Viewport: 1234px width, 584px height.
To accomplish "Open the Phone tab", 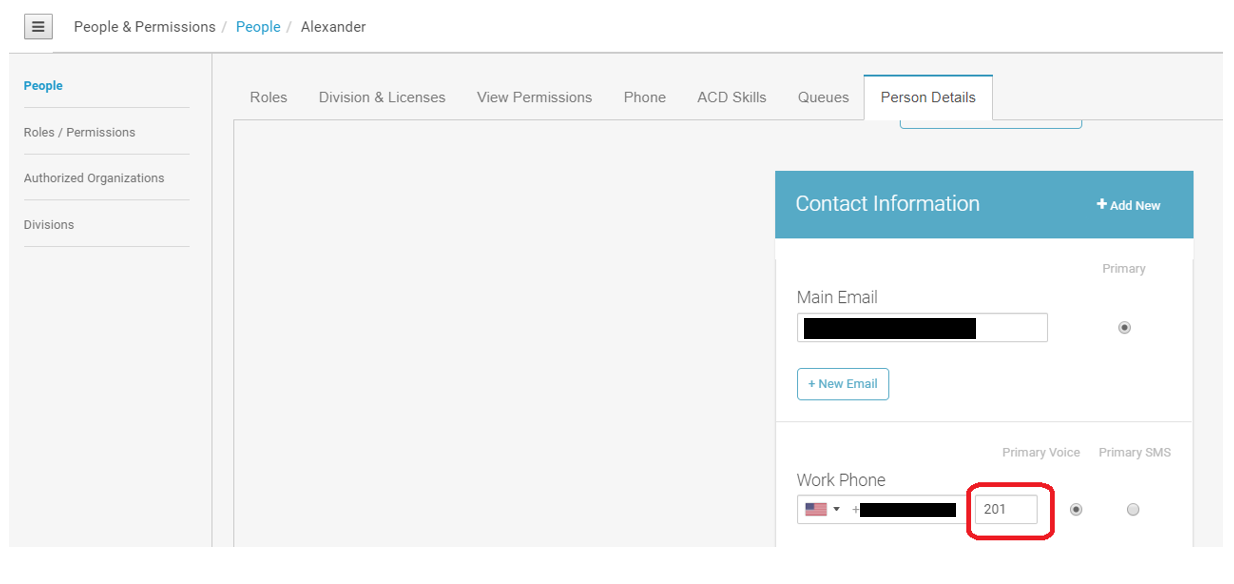I will pos(644,97).
